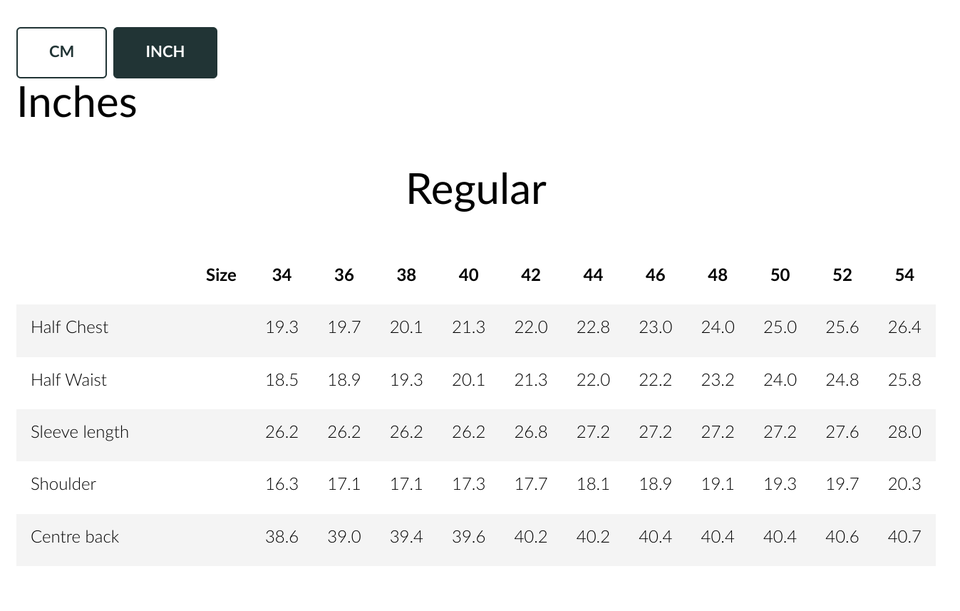Viewport: 960px width, 611px height.
Task: Switch units to CM
Action: [x=61, y=52]
